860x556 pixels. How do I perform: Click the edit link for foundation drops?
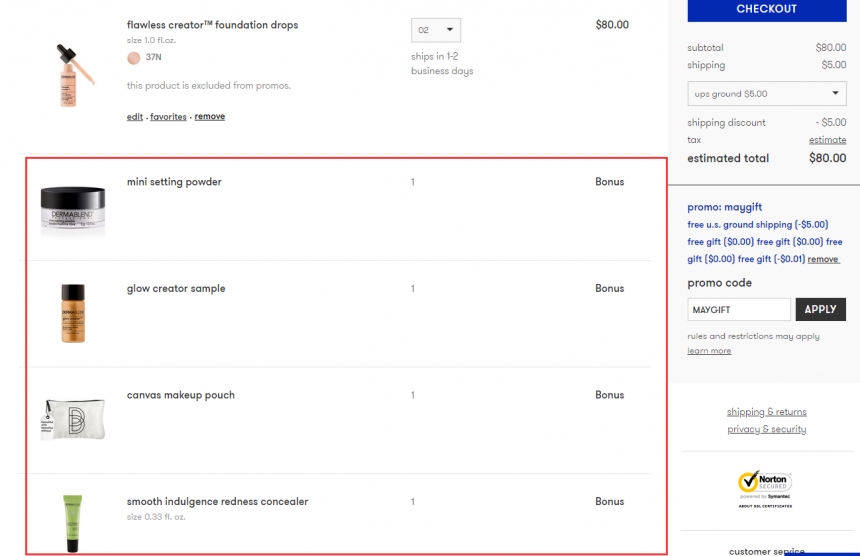(x=135, y=117)
